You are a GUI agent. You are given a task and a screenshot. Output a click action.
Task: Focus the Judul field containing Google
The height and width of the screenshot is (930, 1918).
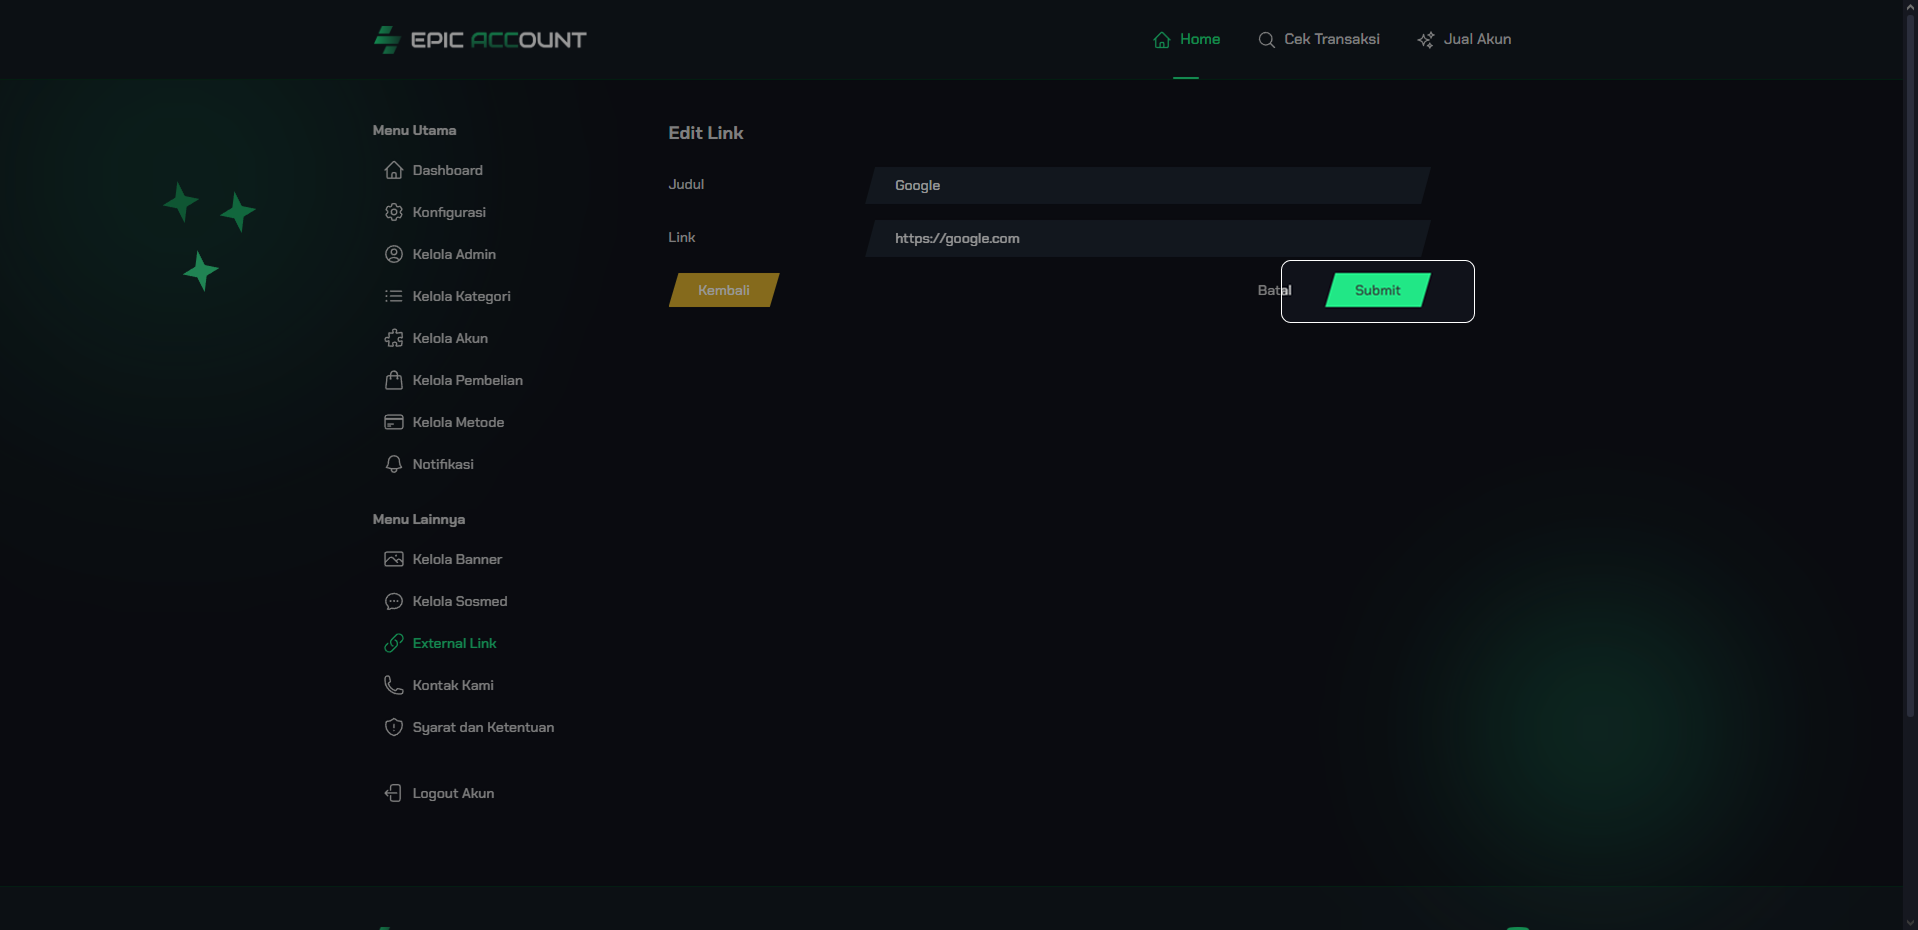pos(1148,185)
